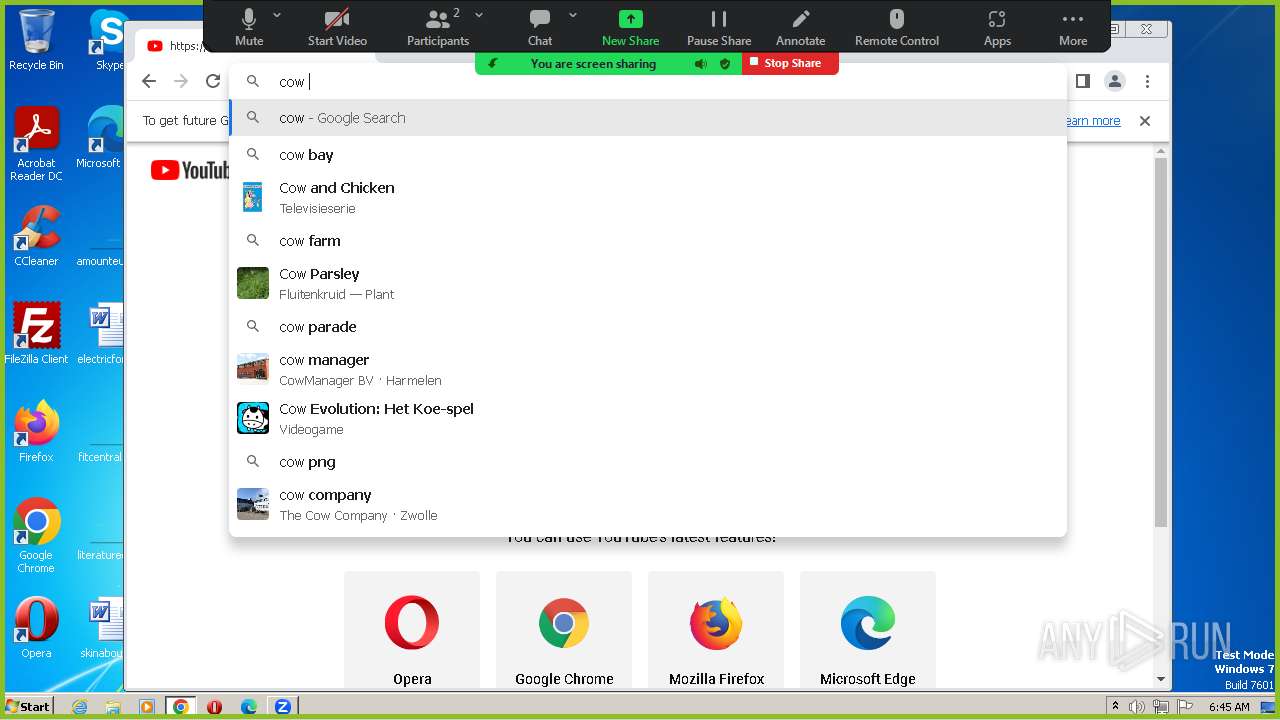Click shared audio speaker icon in sharing bar
The image size is (1280, 720).
tap(701, 64)
